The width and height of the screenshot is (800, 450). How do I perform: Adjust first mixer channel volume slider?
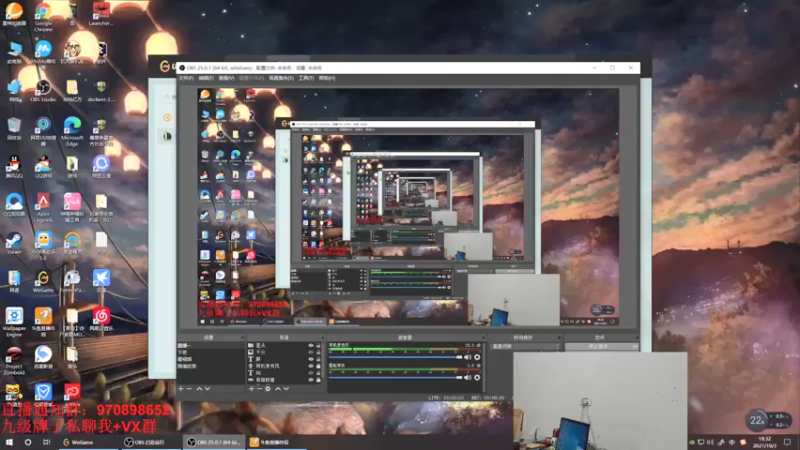coord(395,357)
